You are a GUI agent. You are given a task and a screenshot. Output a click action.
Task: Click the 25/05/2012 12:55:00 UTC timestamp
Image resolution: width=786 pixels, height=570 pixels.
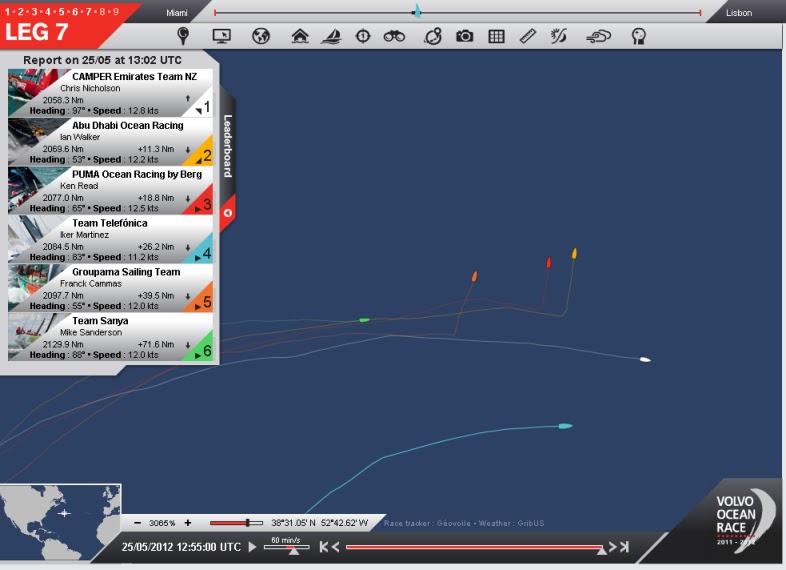pos(181,547)
